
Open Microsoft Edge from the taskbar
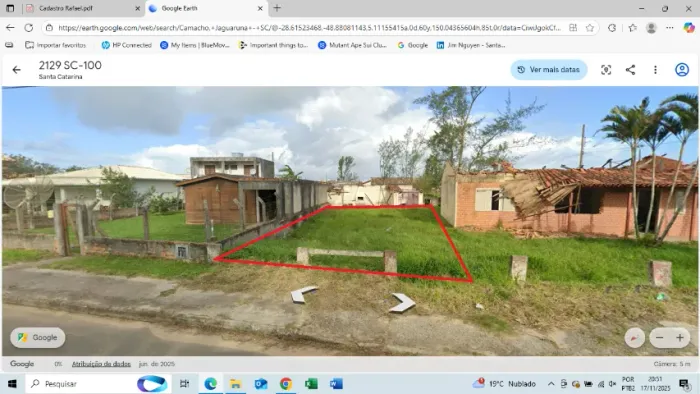(x=210, y=384)
